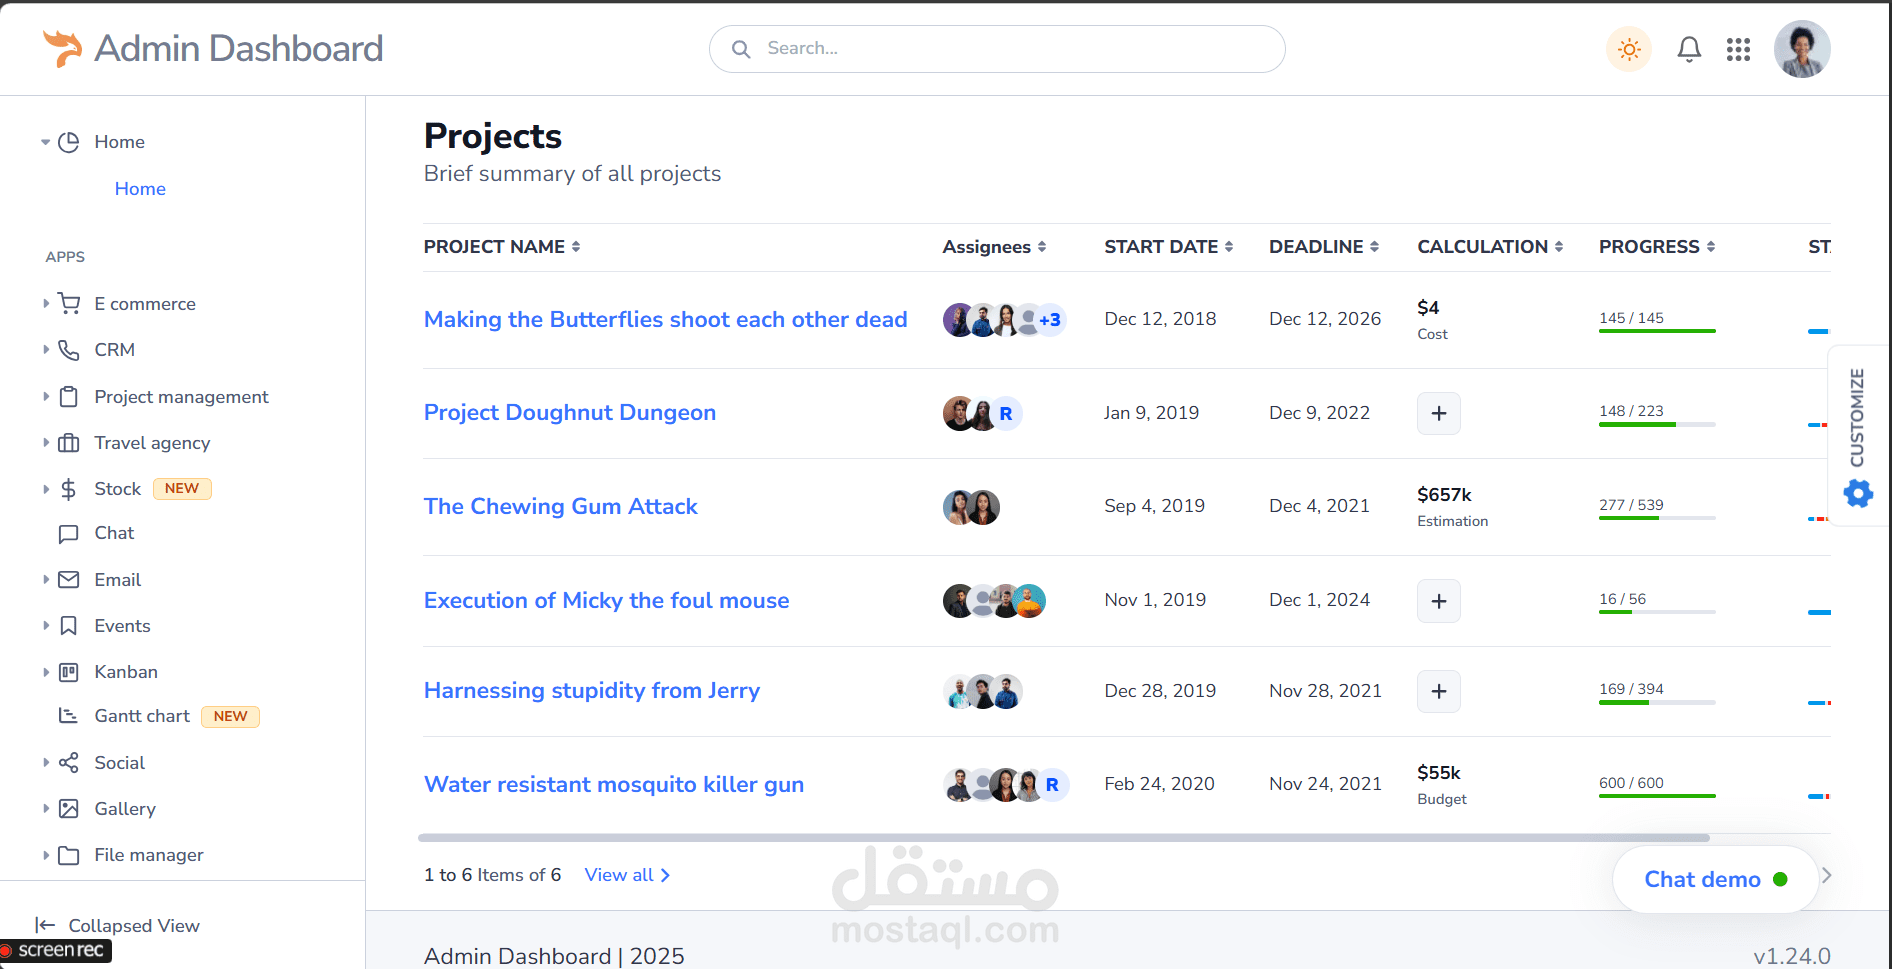Toggle Collapsed View of the sidebar
1892x969 pixels.
click(118, 925)
